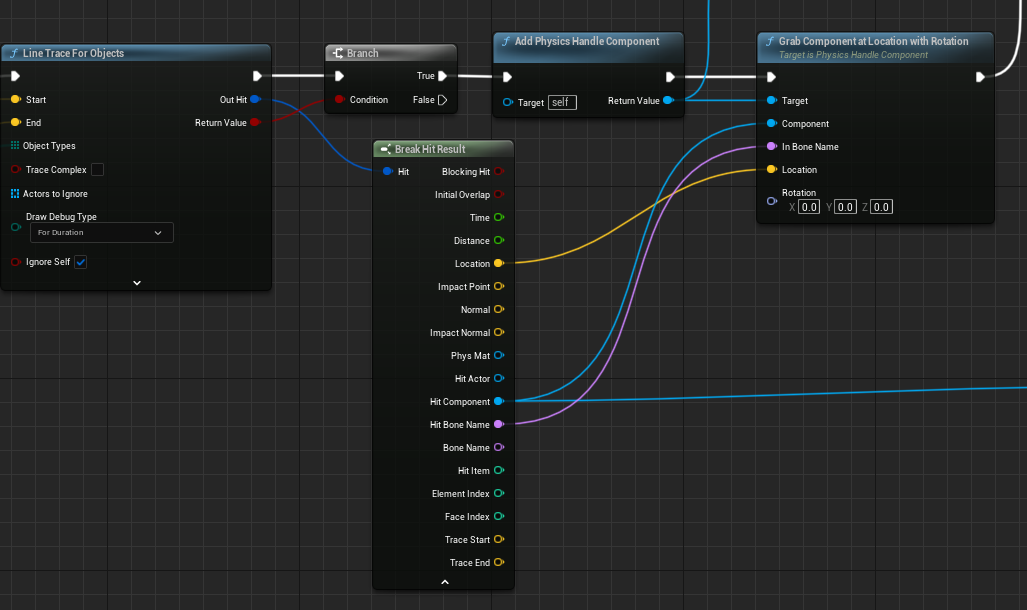Select the Add Physics Handle Component title
The image size is (1027, 610).
pyautogui.click(x=587, y=41)
